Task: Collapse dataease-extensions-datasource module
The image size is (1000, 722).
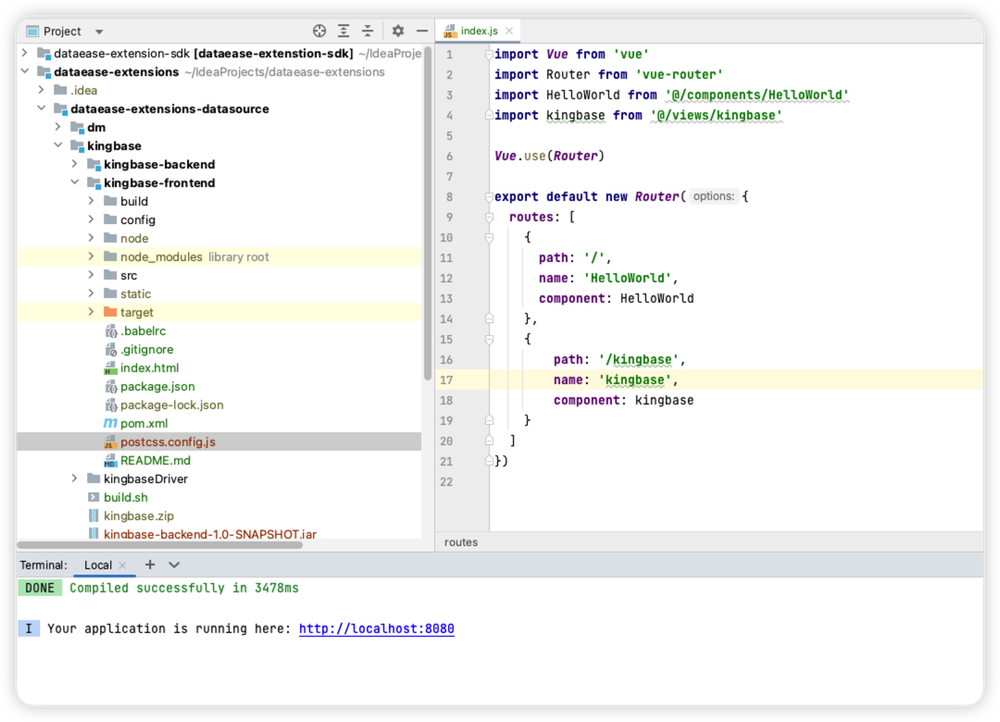Action: (x=41, y=108)
